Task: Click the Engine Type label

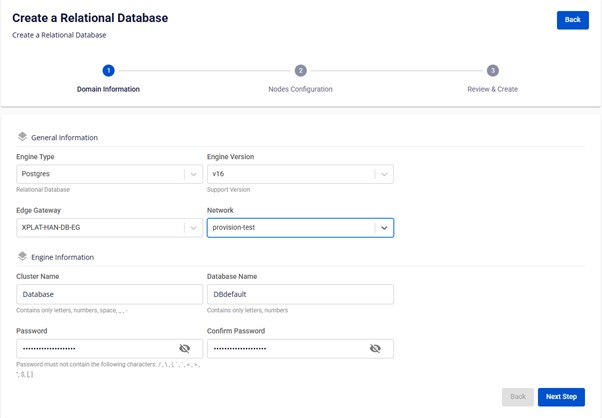Action: [x=35, y=157]
